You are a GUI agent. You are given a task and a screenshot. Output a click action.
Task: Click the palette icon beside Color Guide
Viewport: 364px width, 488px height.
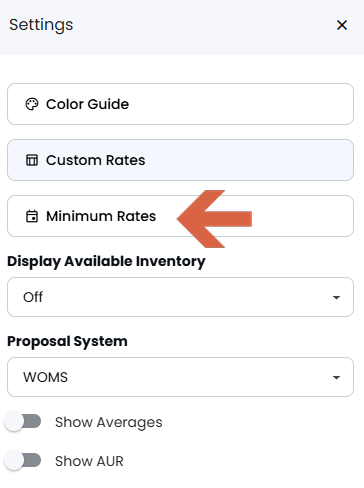click(x=32, y=104)
